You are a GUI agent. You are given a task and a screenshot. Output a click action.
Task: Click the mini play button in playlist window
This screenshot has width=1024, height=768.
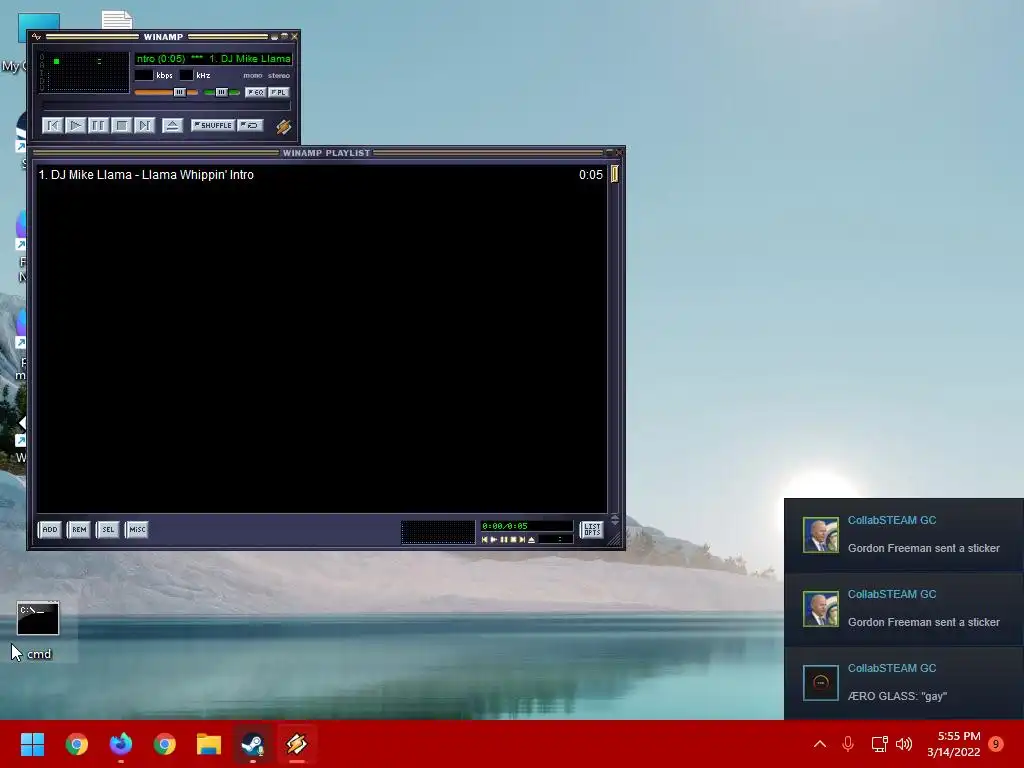(494, 539)
